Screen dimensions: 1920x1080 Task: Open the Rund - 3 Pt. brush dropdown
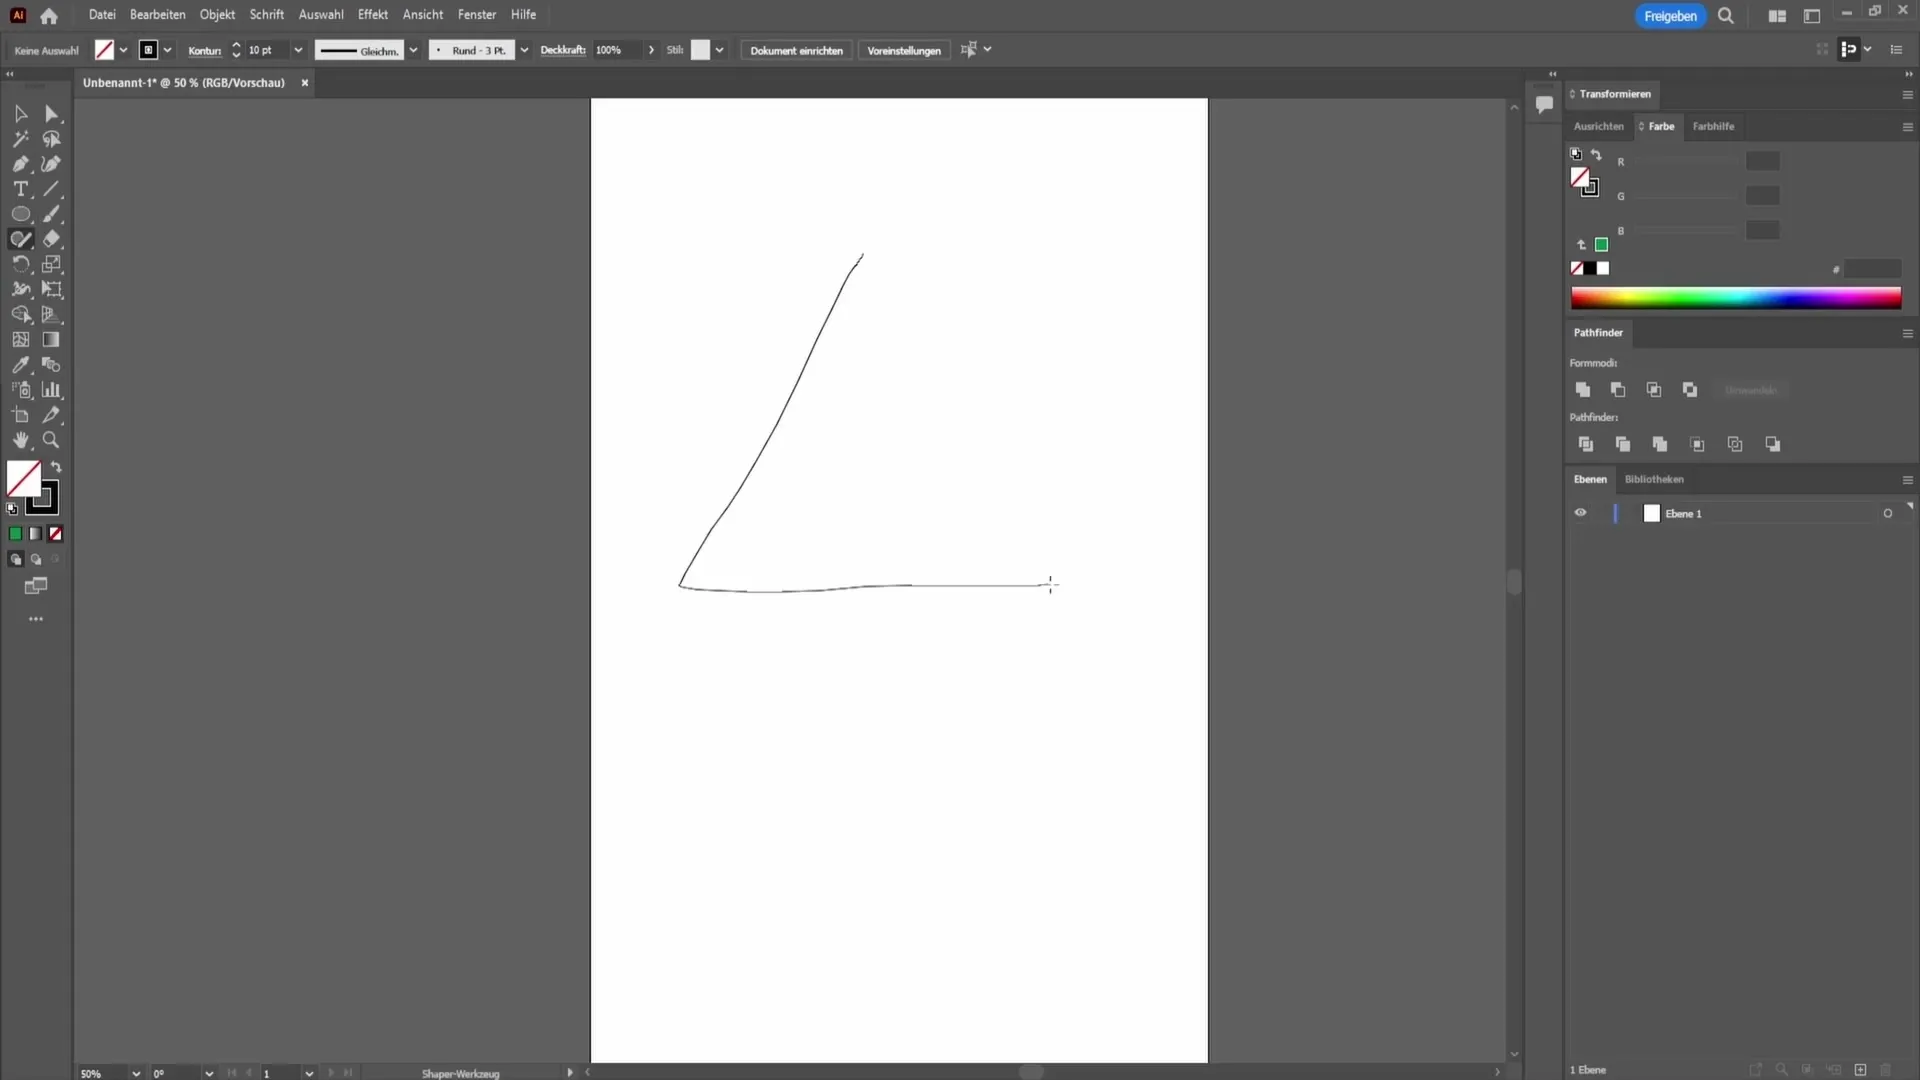(524, 50)
